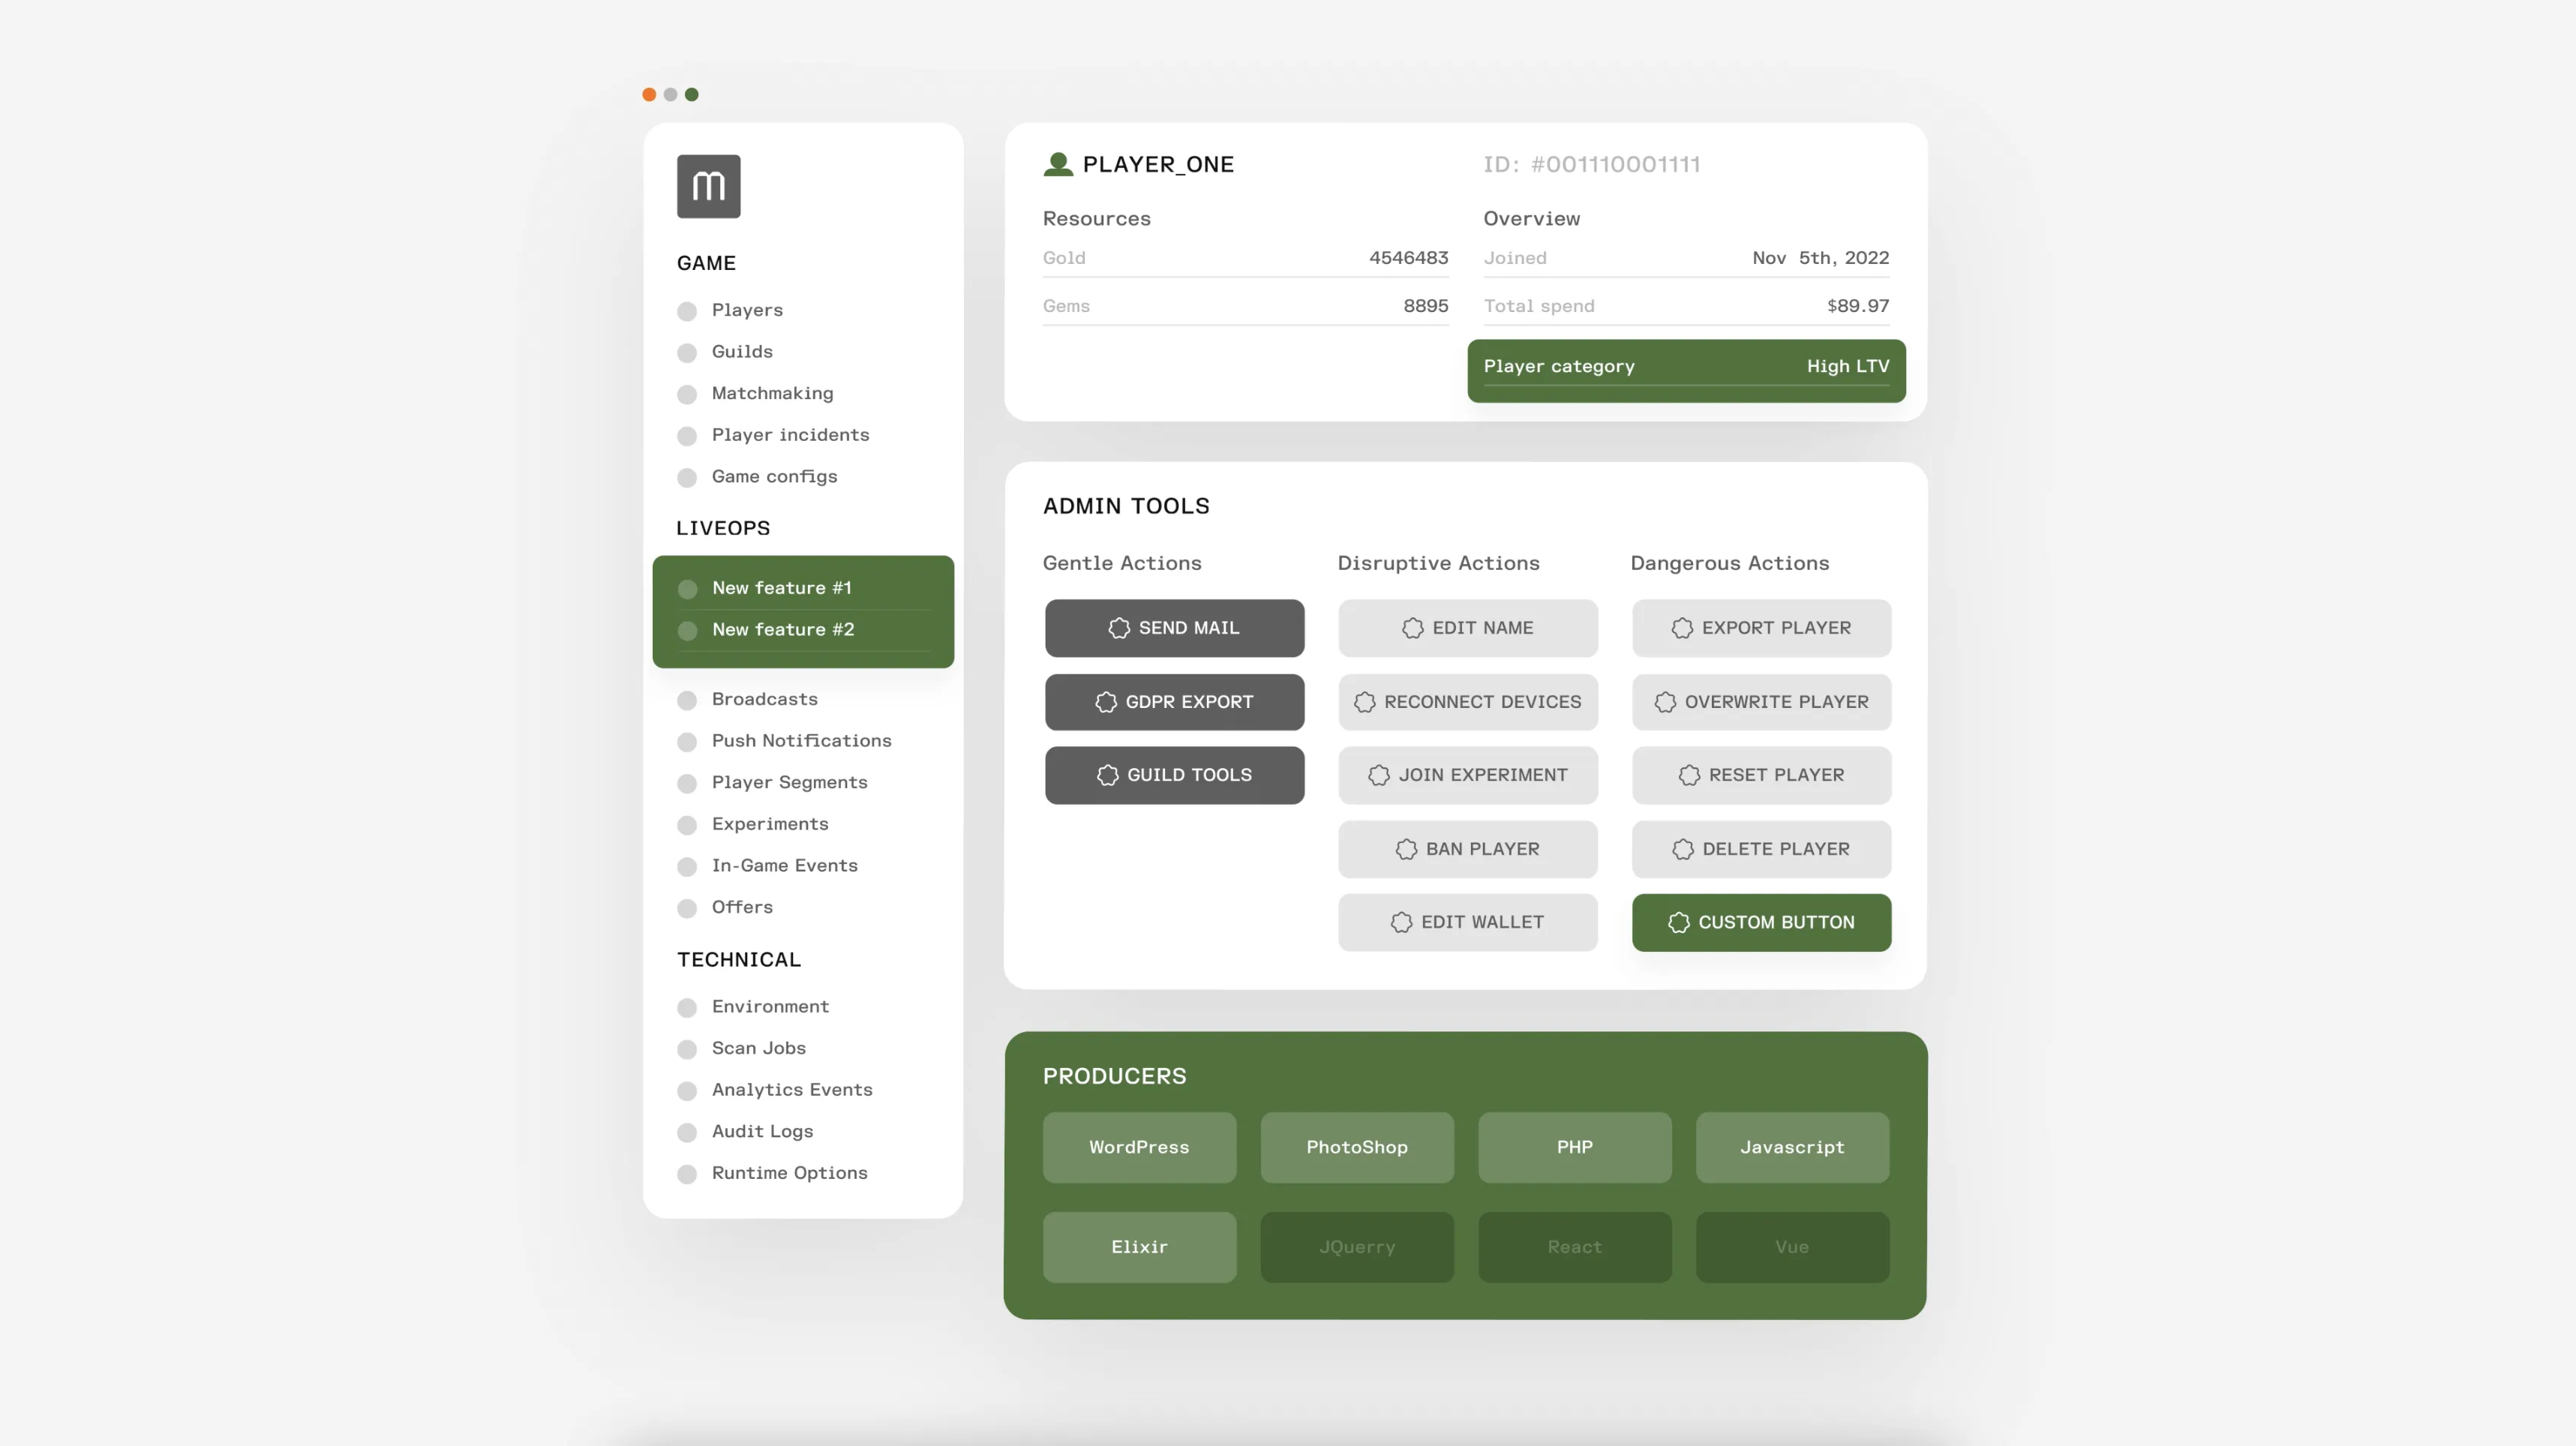Image resolution: width=2576 pixels, height=1446 pixels.
Task: Click the envelope icon on Send Mail
Action: coord(1121,628)
